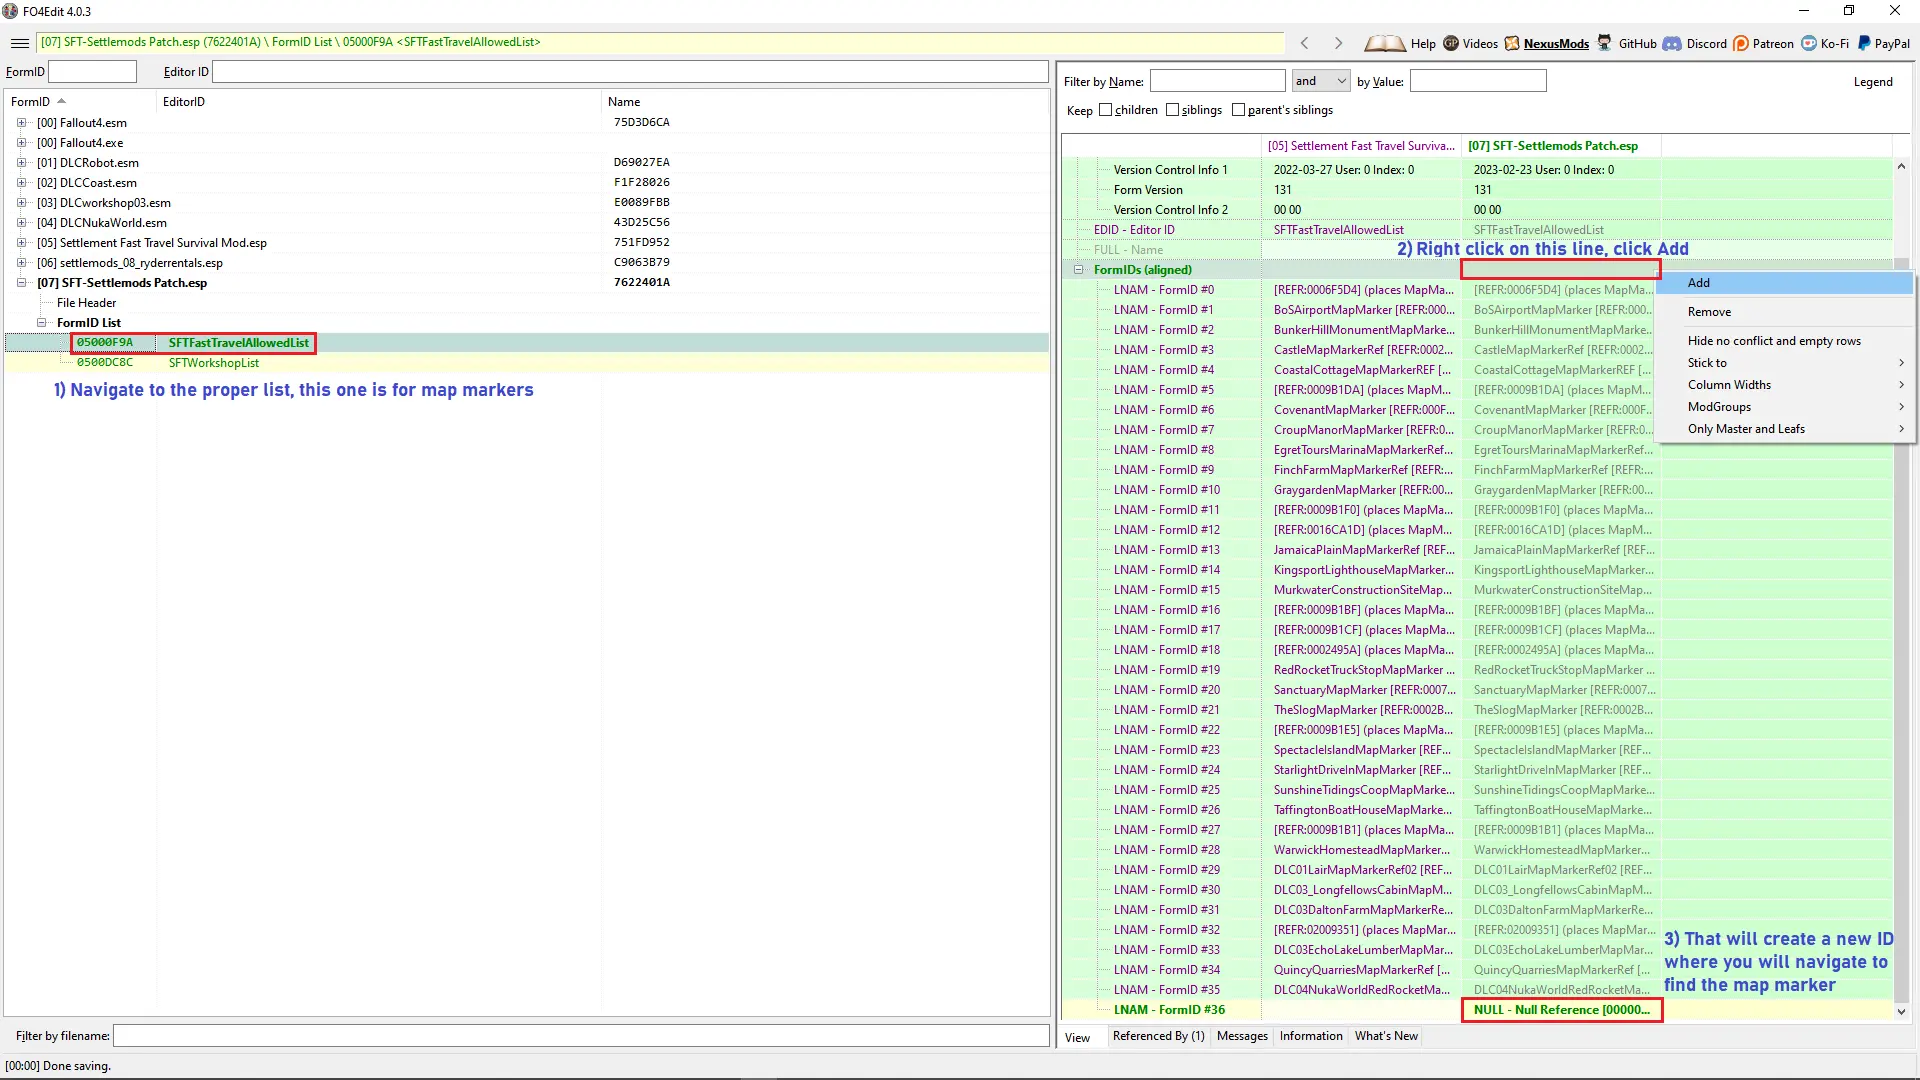Collapse the SFT-Settlemods Patch.esp node
Image resolution: width=1920 pixels, height=1080 pixels.
[21, 283]
